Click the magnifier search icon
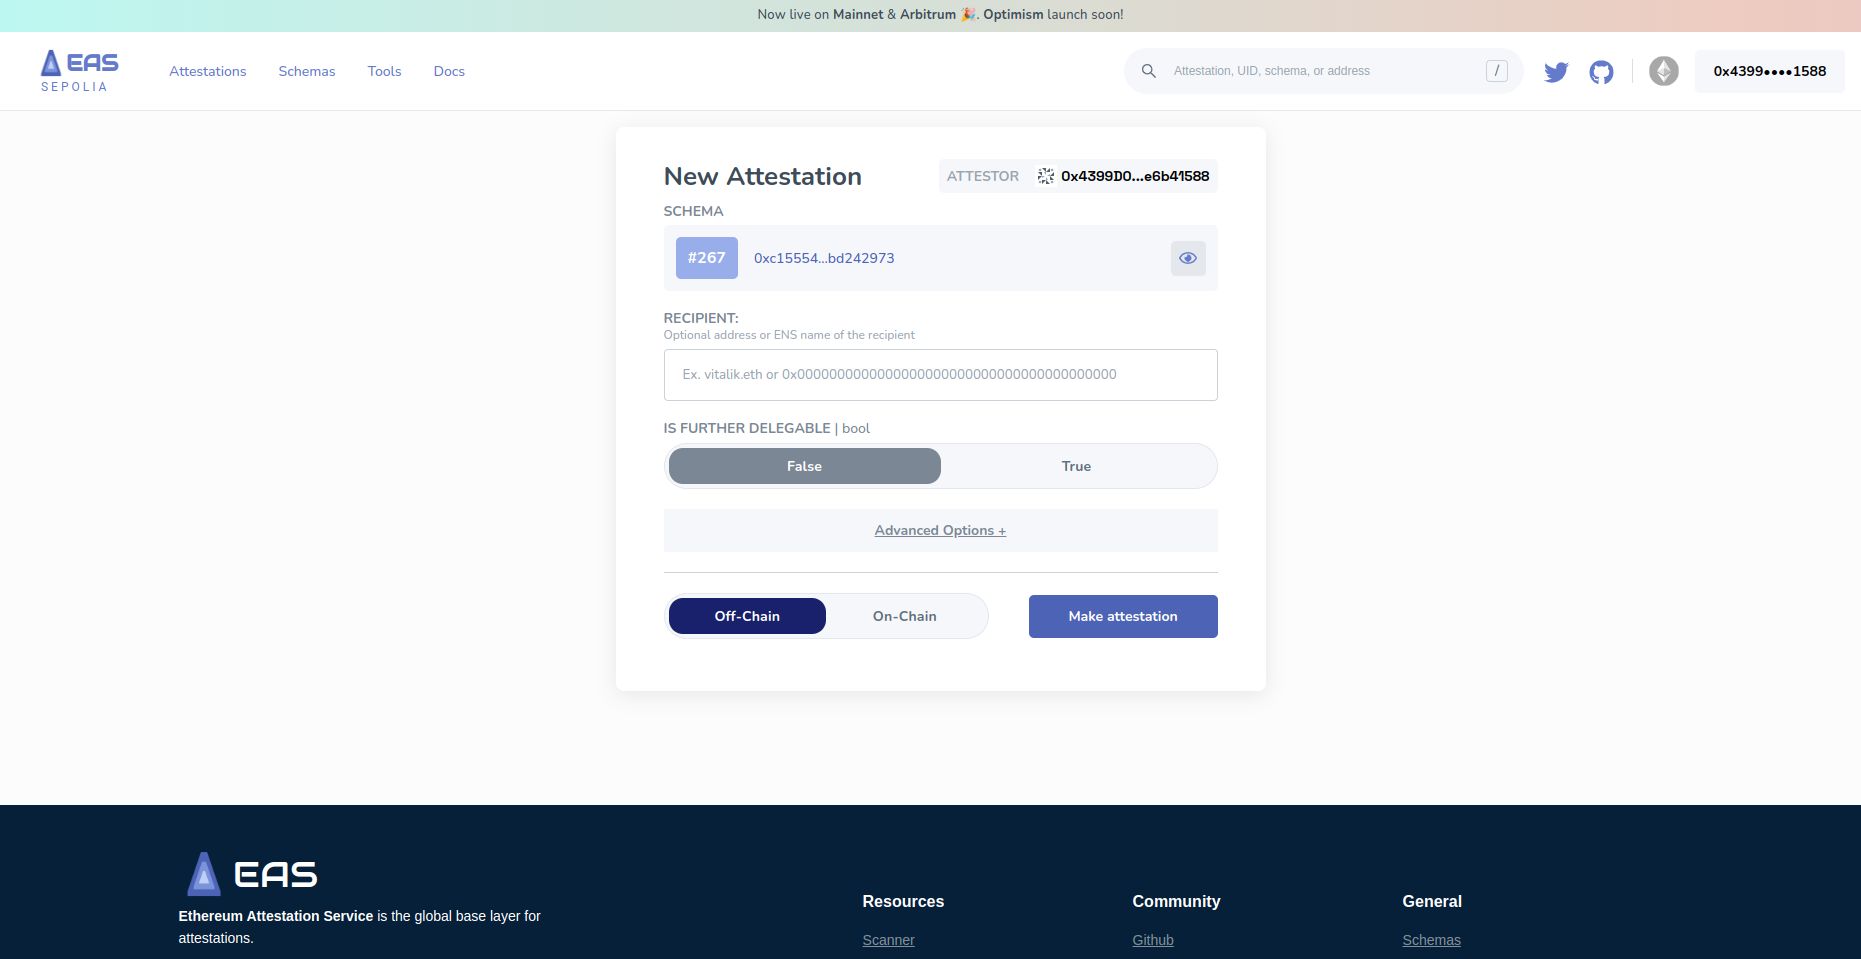The width and height of the screenshot is (1861, 959). (x=1149, y=71)
